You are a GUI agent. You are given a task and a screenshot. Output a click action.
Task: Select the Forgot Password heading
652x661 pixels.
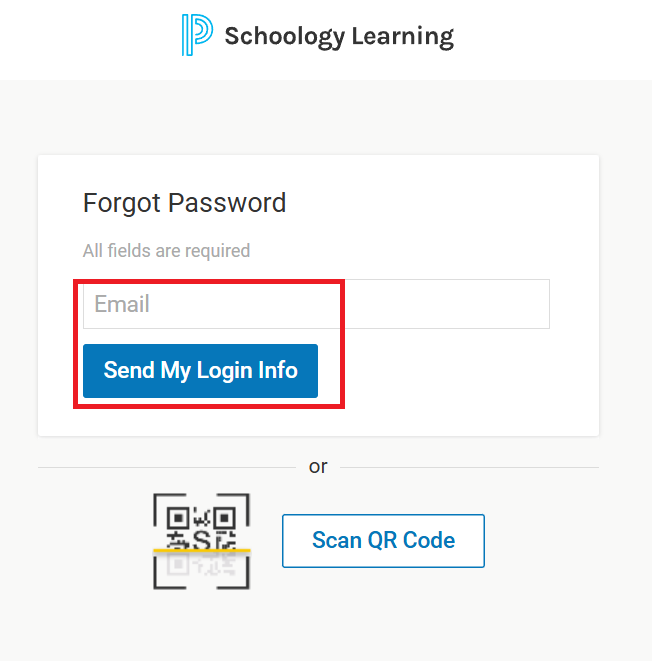click(184, 203)
